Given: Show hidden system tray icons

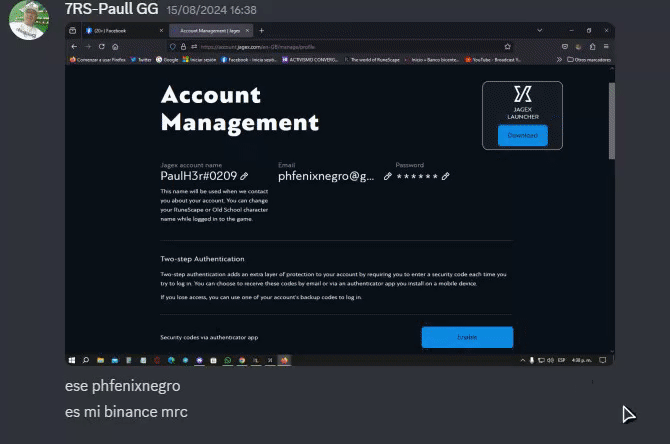Looking at the screenshot, I should tap(523, 360).
